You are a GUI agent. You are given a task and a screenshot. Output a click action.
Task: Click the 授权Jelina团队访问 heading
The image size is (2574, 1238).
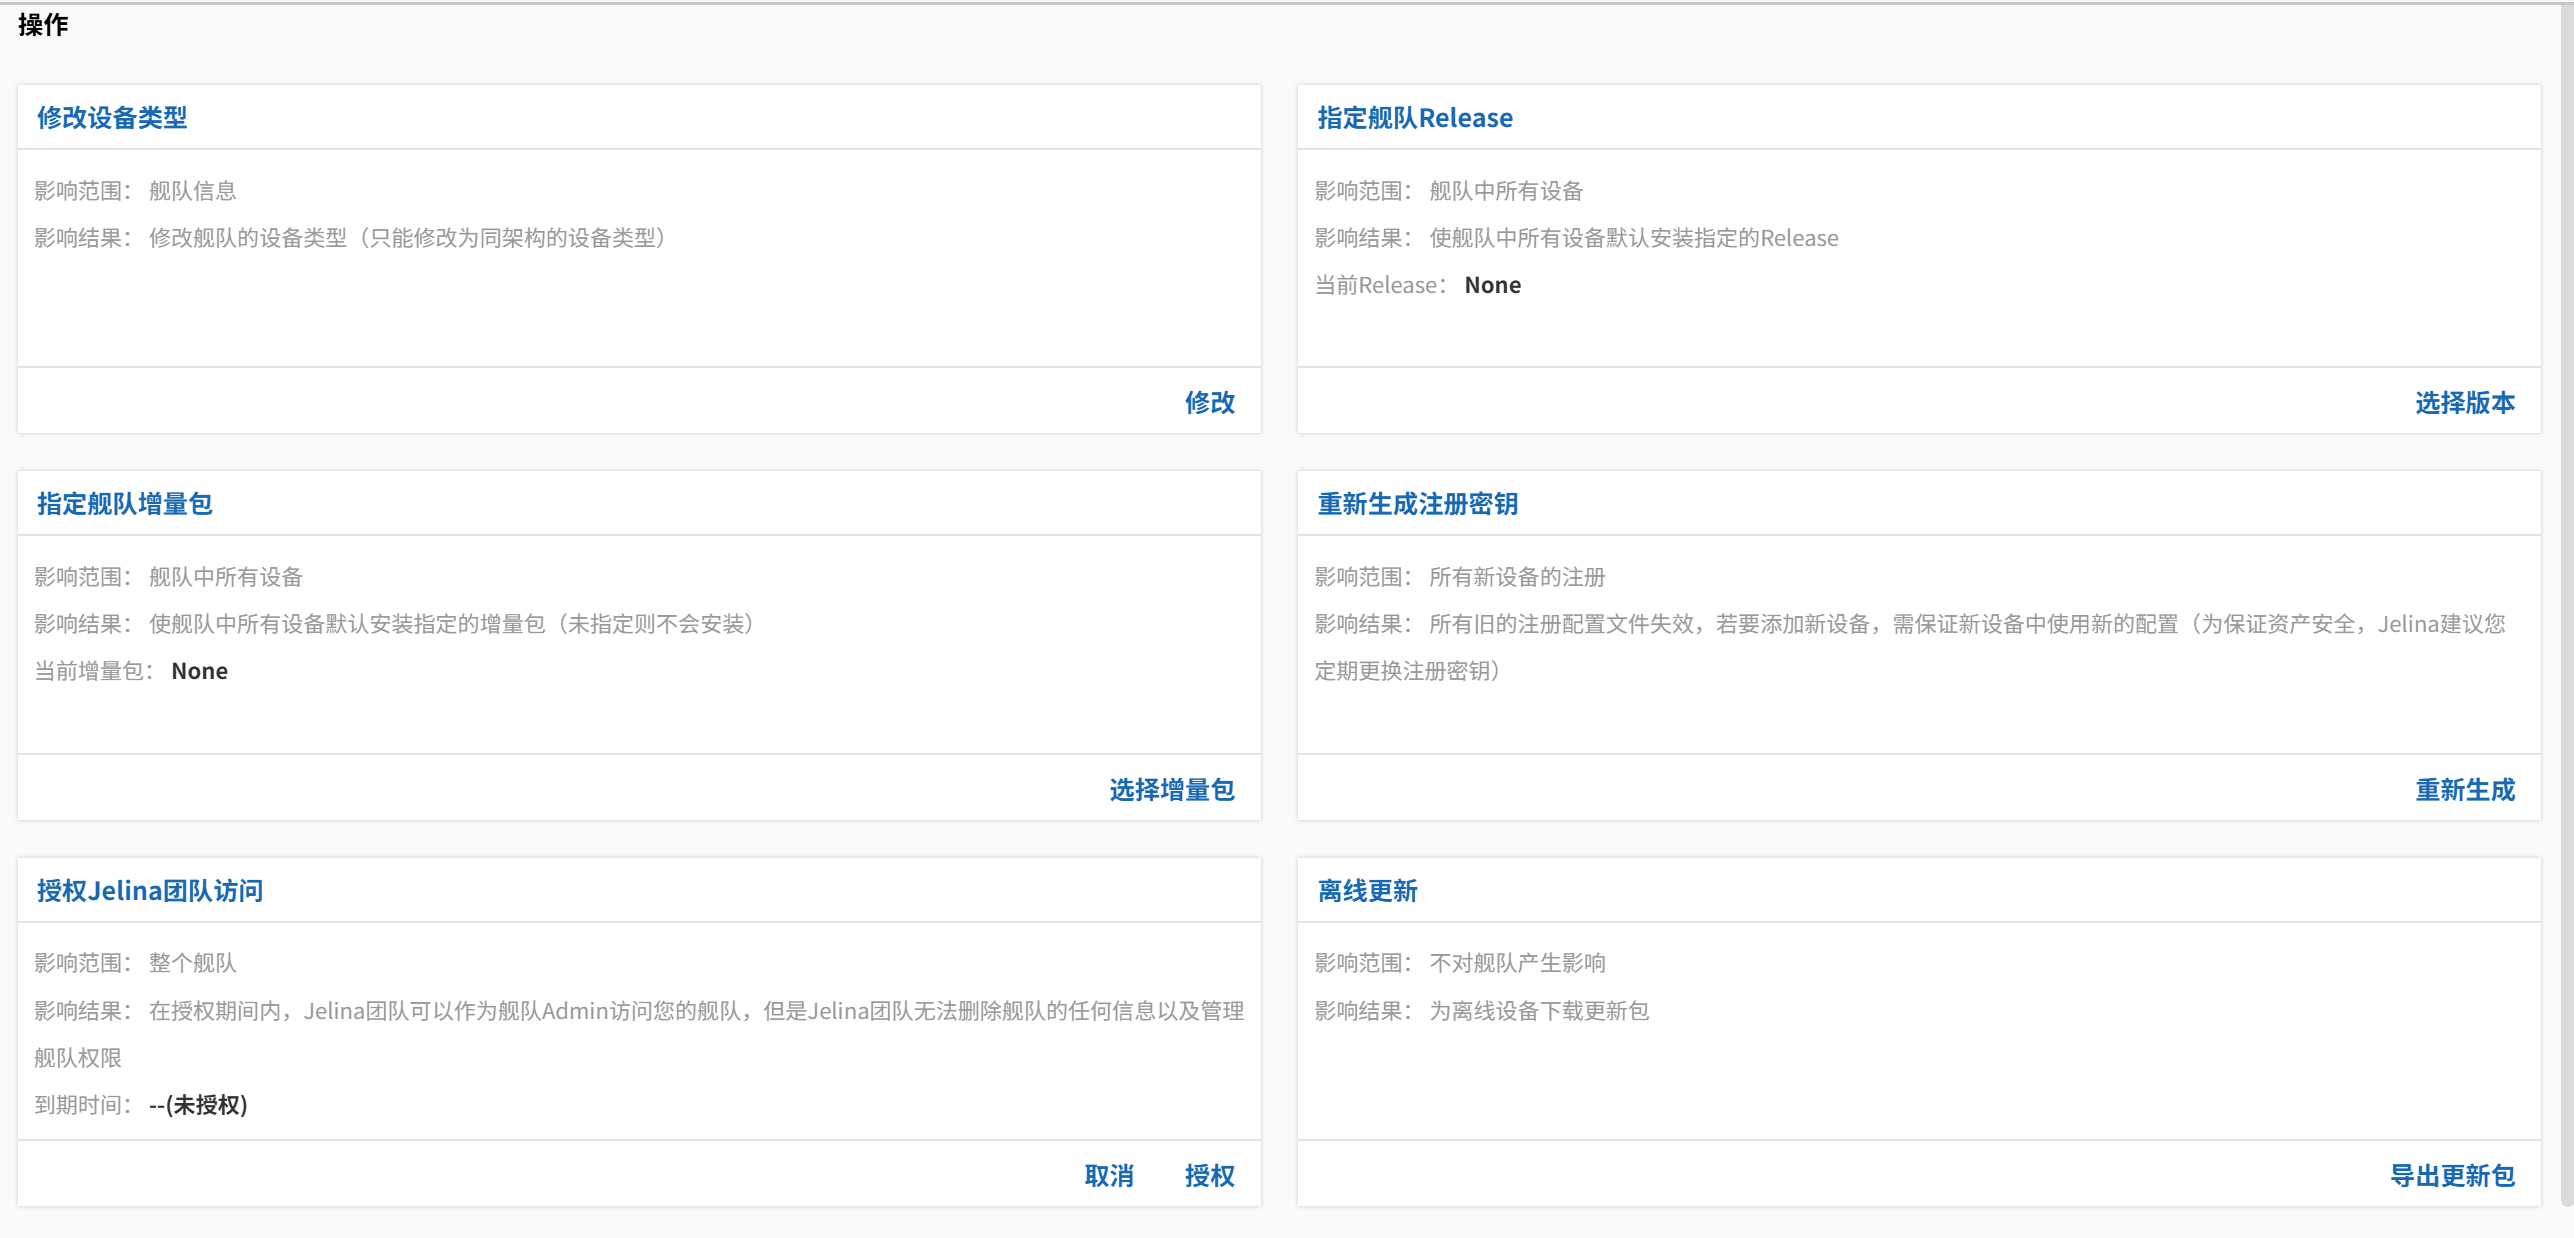point(150,890)
